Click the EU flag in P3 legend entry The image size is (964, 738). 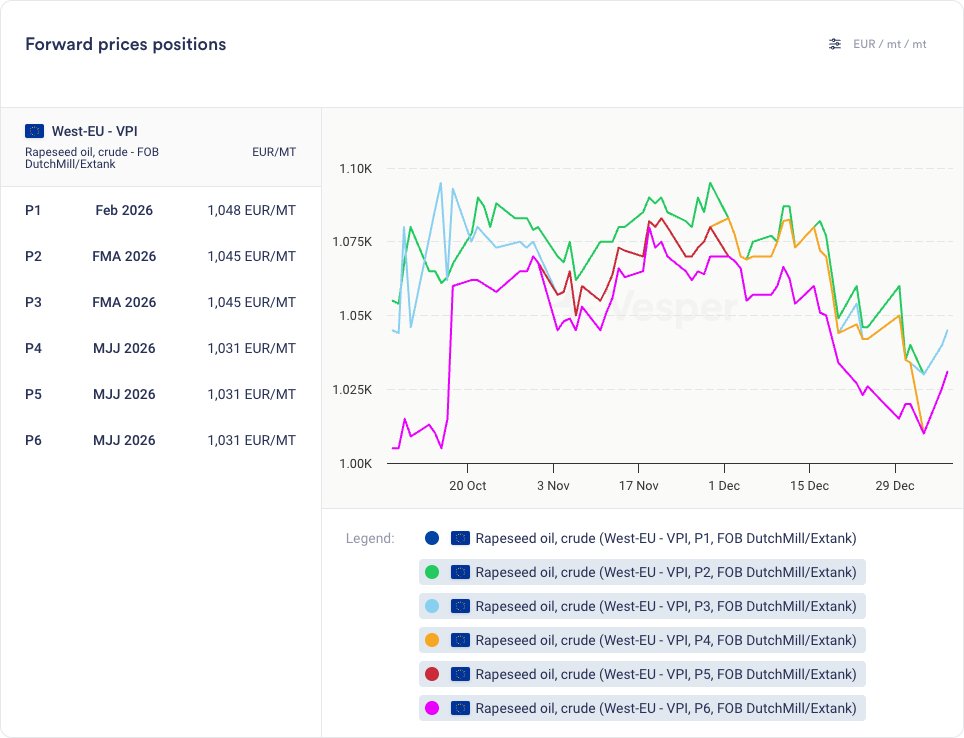460,606
